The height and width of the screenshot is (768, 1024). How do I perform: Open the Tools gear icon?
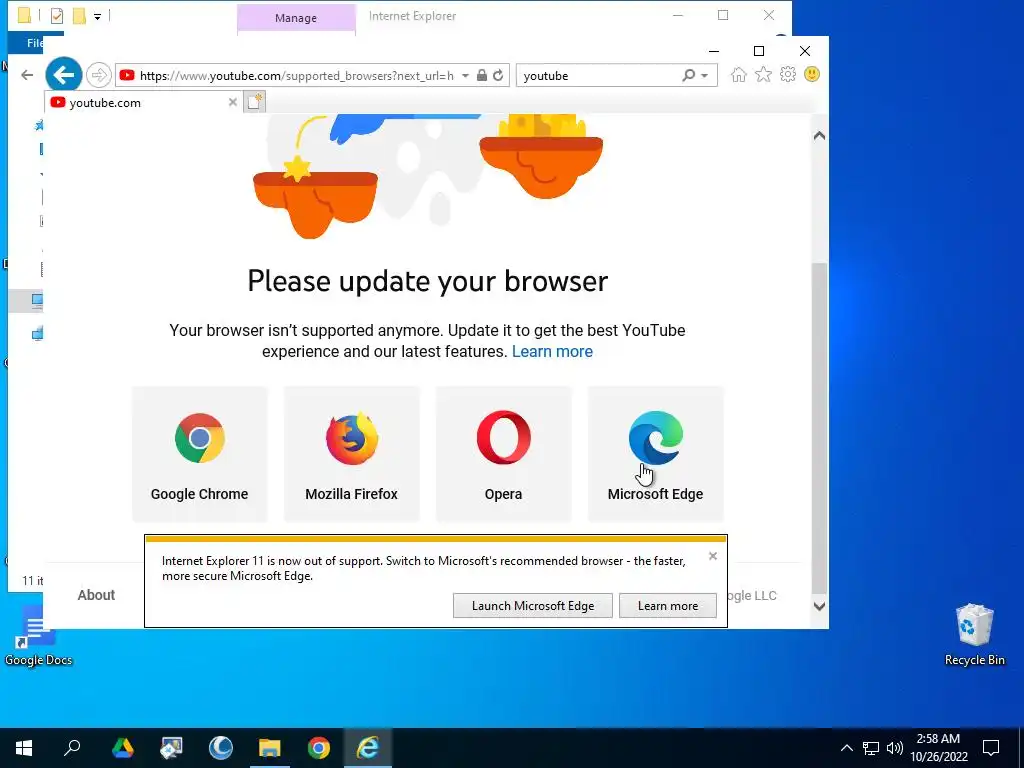788,74
